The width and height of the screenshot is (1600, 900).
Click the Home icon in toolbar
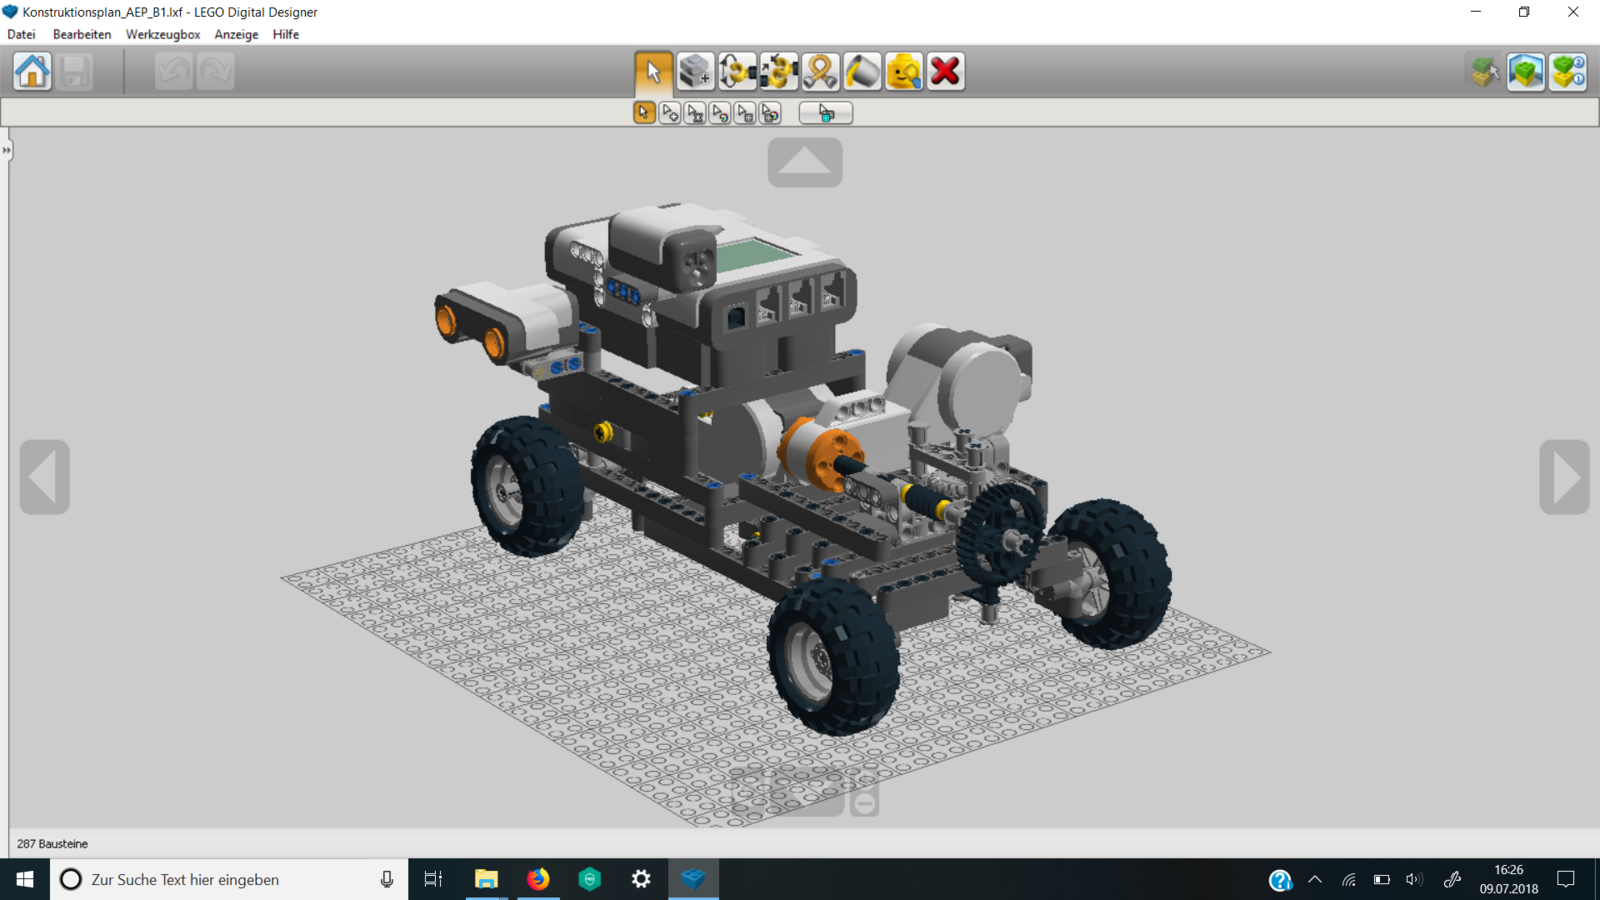point(32,72)
